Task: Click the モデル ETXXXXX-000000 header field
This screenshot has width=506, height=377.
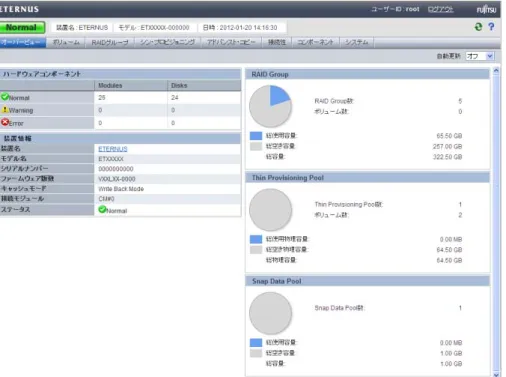Action: (154, 28)
